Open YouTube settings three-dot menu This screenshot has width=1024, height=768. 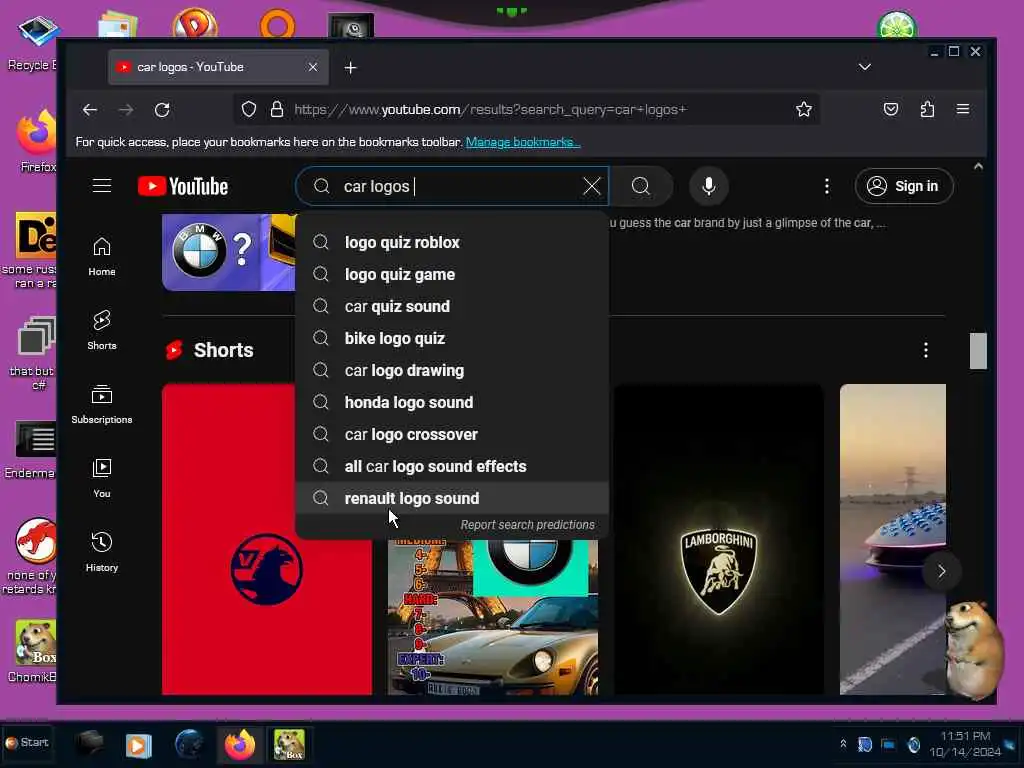(x=827, y=187)
